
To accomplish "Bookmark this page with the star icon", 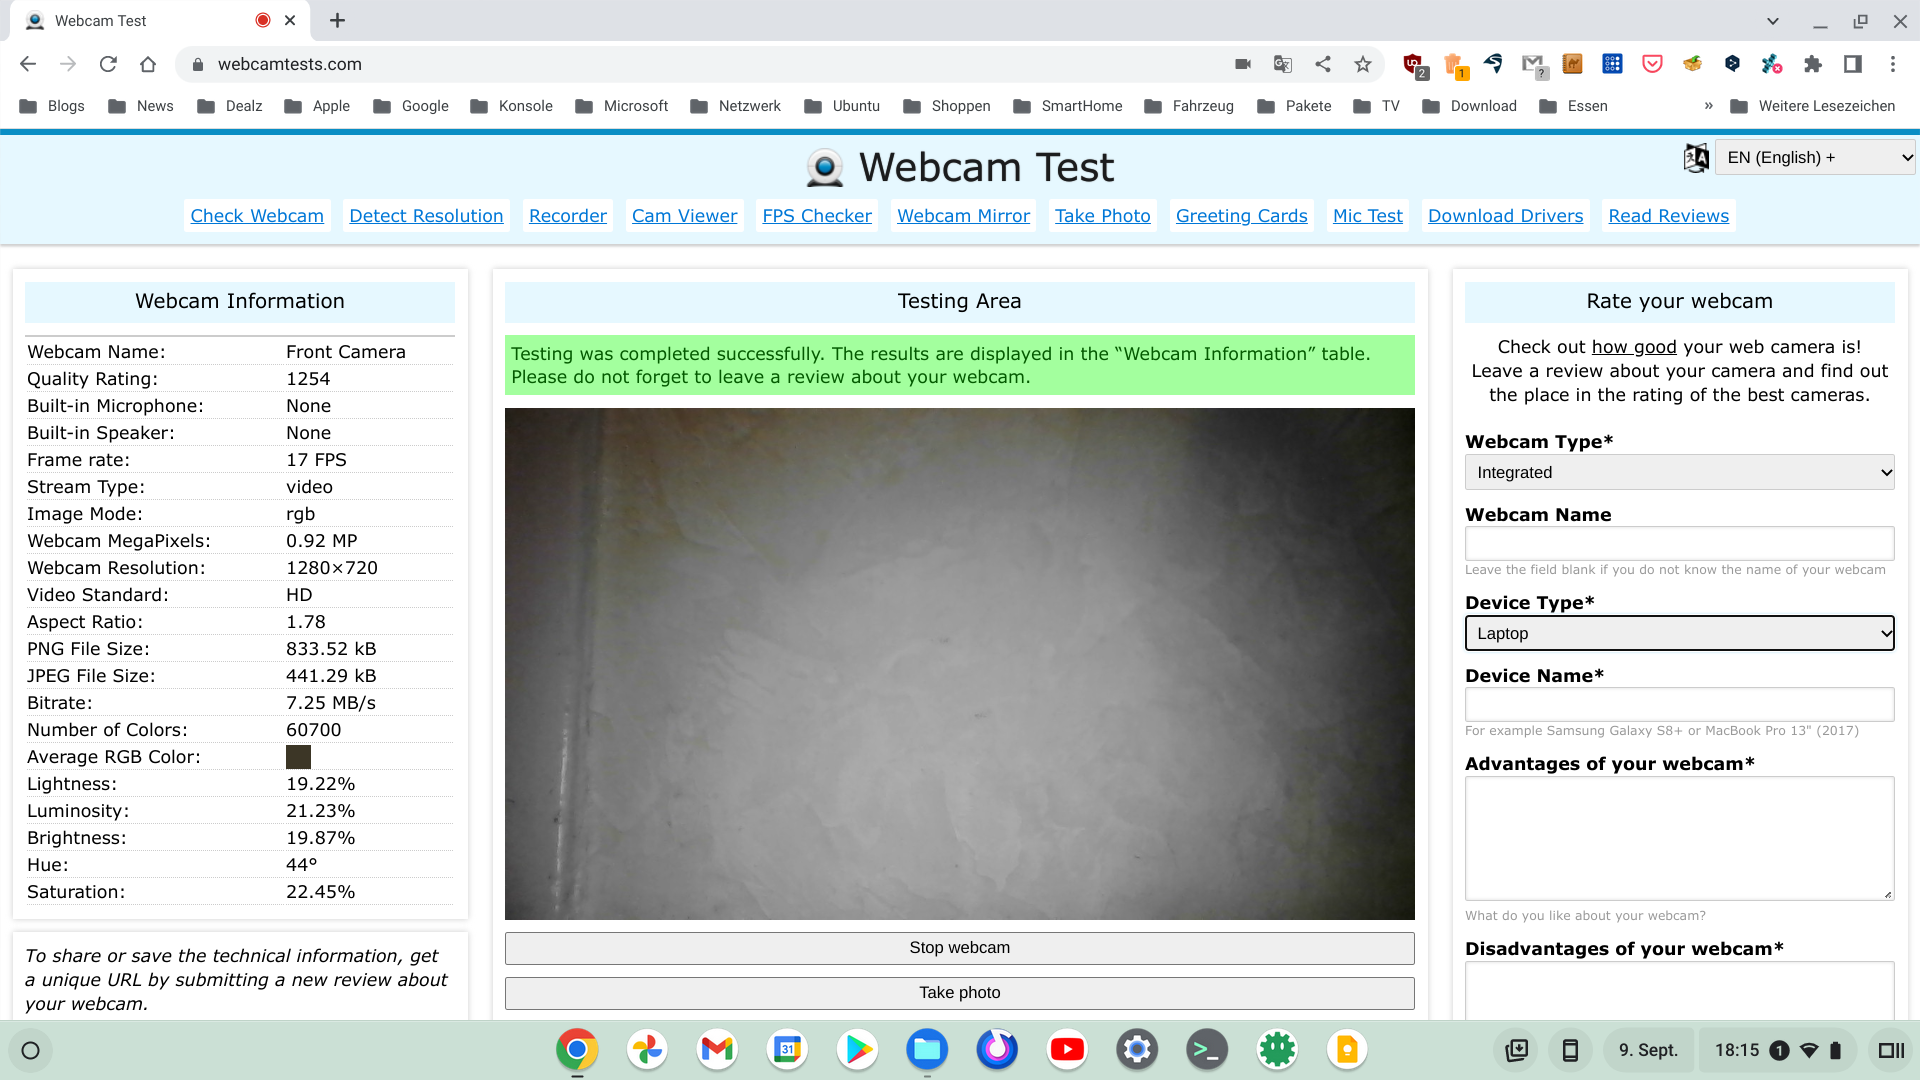I will click(1363, 64).
